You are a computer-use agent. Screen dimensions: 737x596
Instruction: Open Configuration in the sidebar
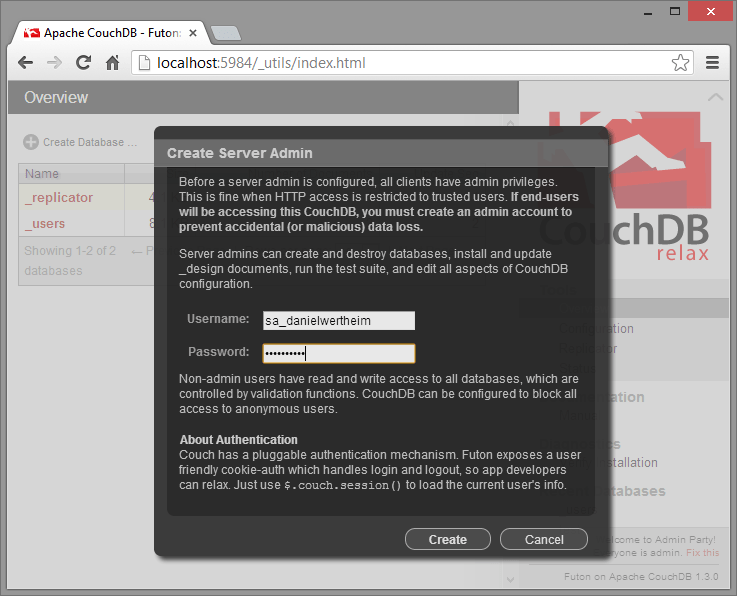pos(596,329)
